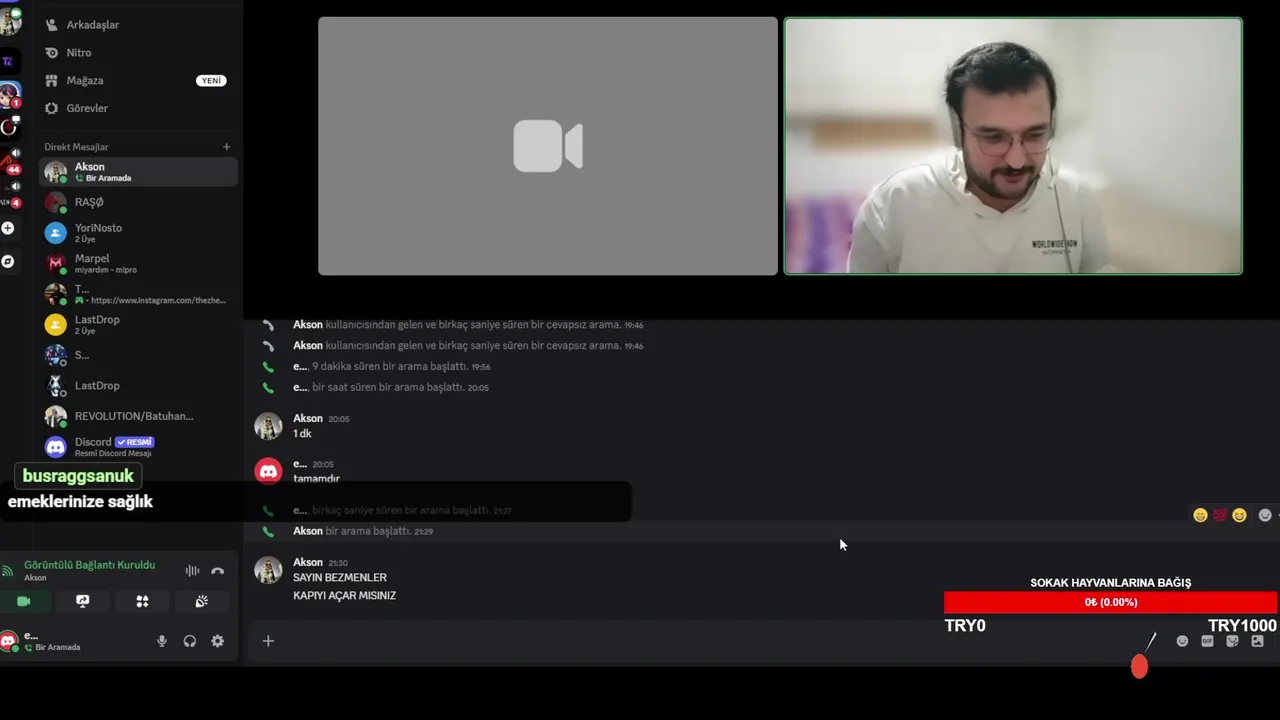Screen dimensions: 1280x720
Task: Hang up the call with Akson
Action: click(218, 570)
